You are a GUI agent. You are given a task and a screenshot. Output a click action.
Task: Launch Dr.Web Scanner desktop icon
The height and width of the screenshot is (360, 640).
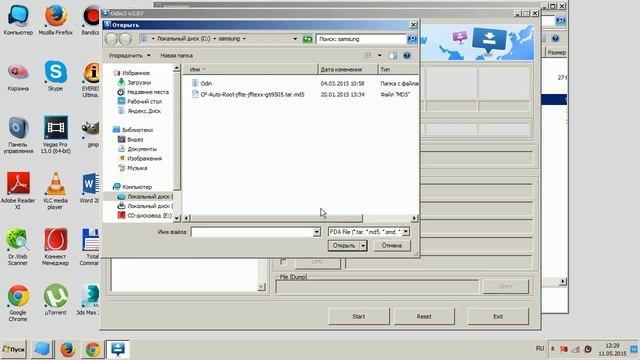tap(18, 247)
